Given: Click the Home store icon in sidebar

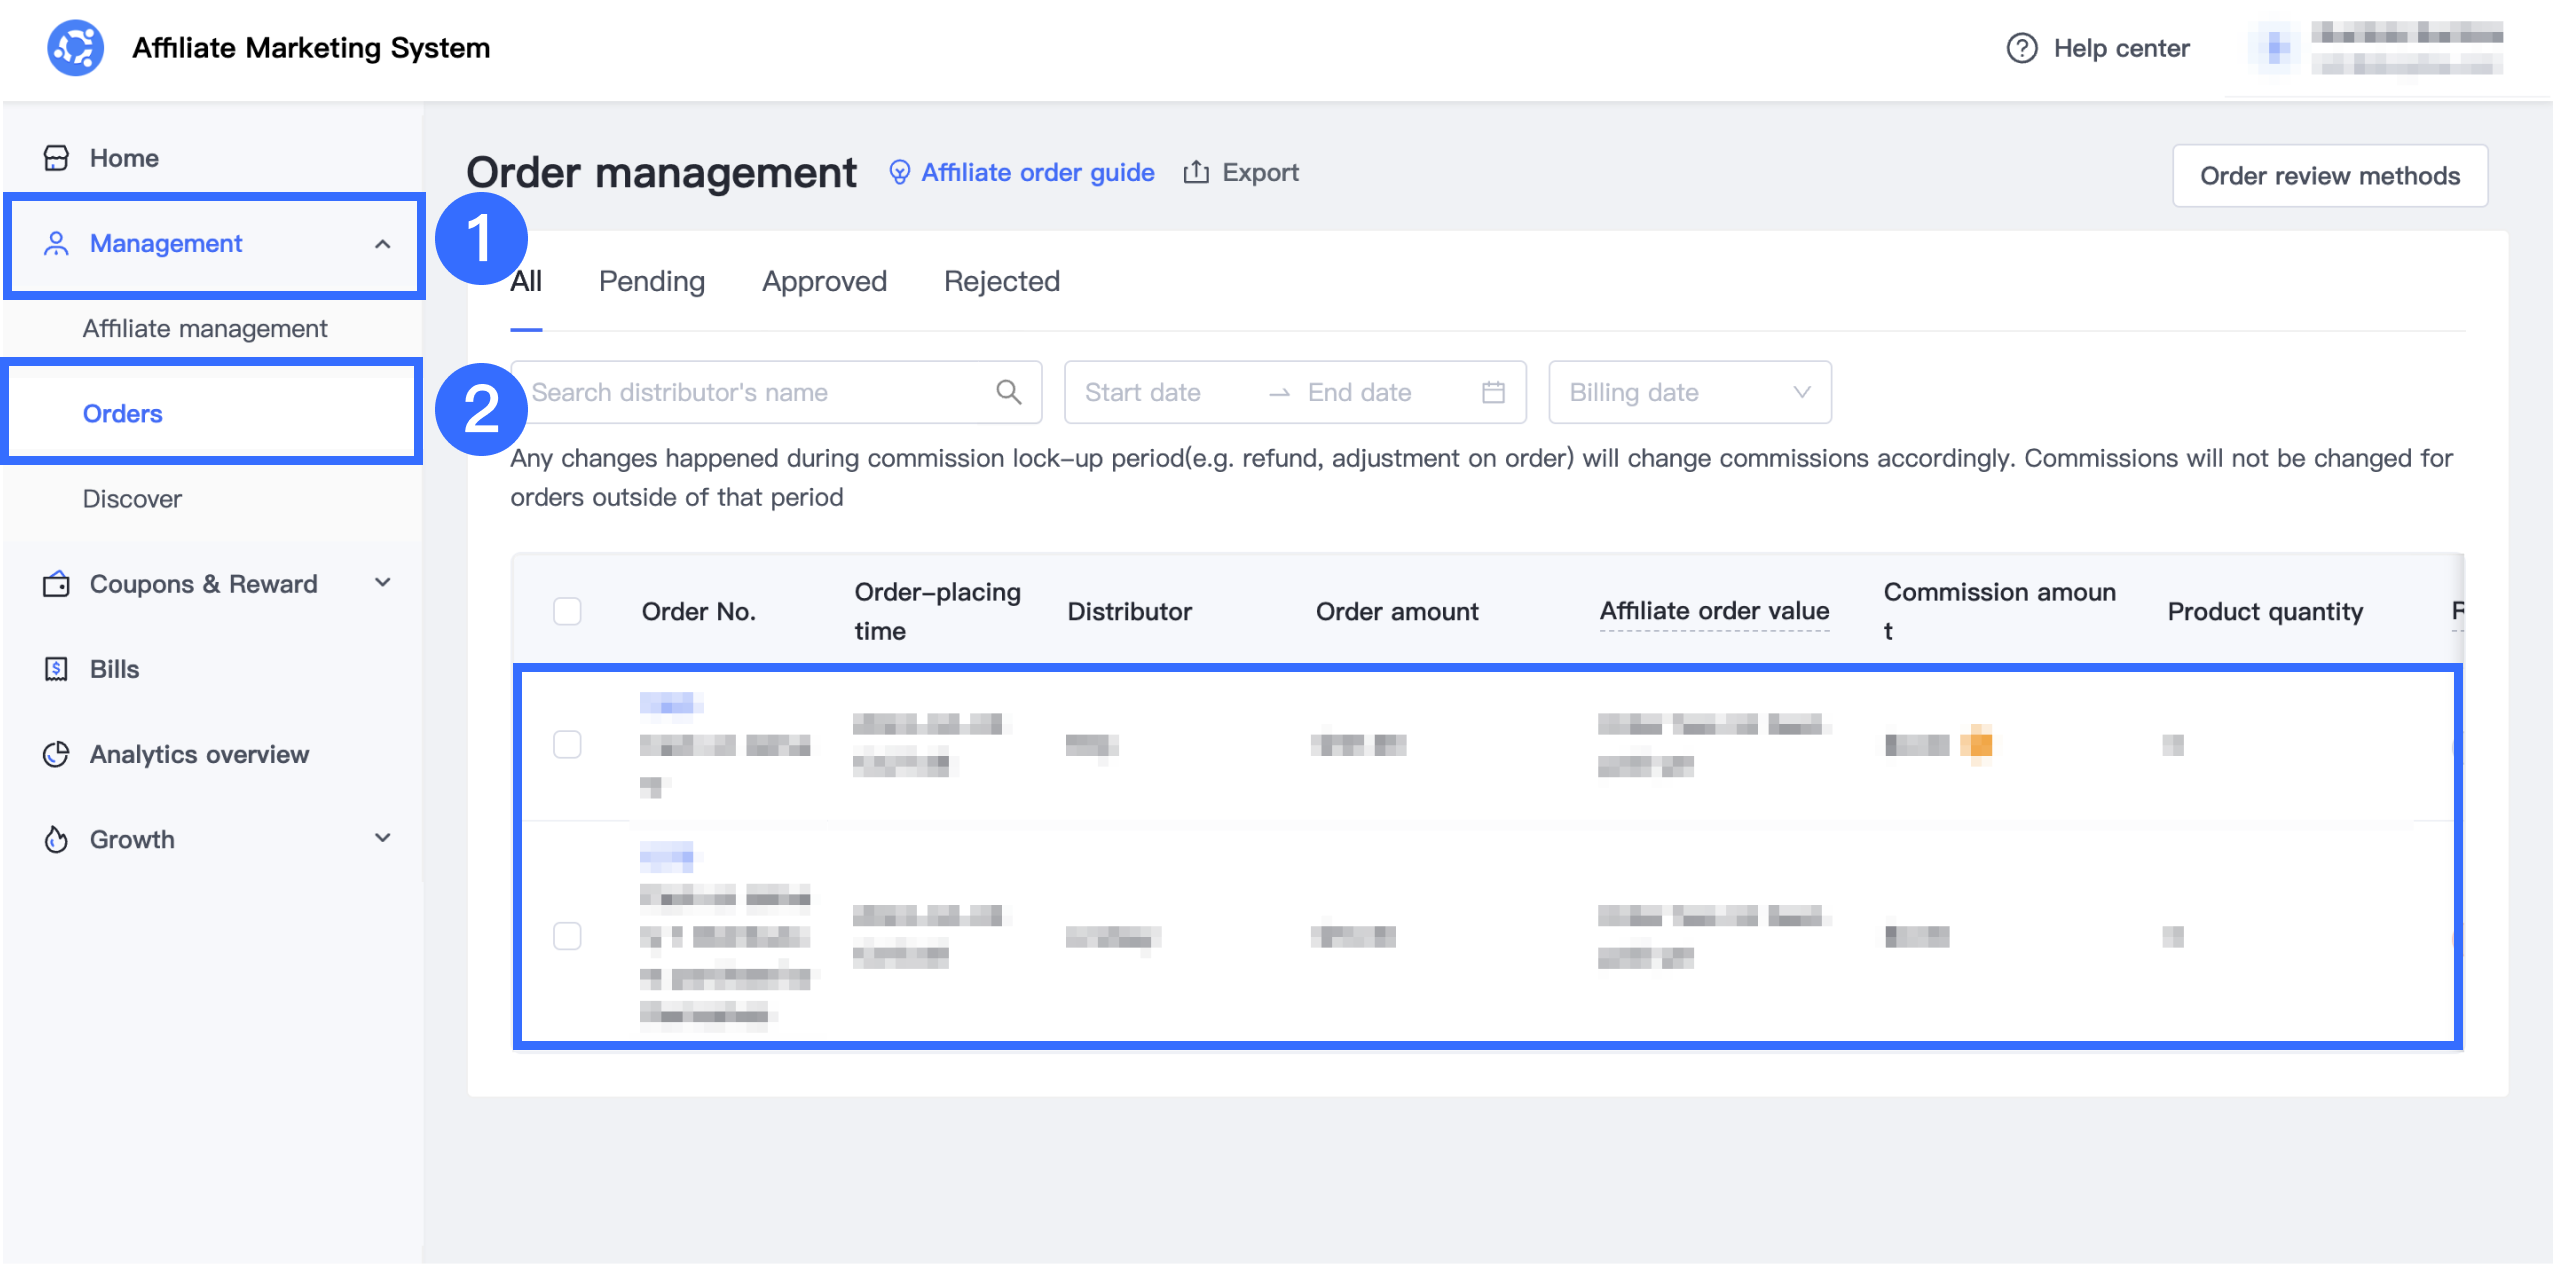Looking at the screenshot, I should click(x=56, y=158).
